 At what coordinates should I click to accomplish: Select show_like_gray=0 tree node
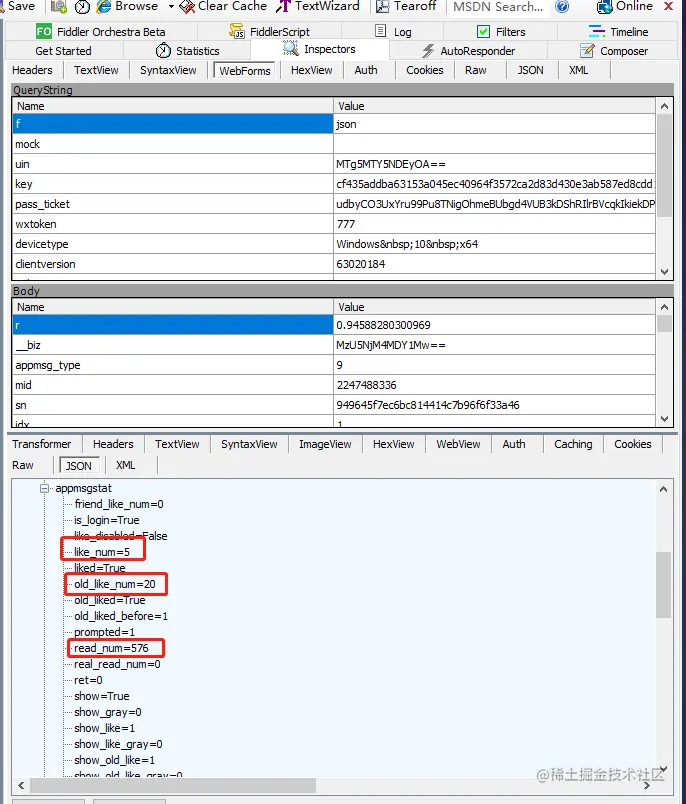click(x=118, y=744)
